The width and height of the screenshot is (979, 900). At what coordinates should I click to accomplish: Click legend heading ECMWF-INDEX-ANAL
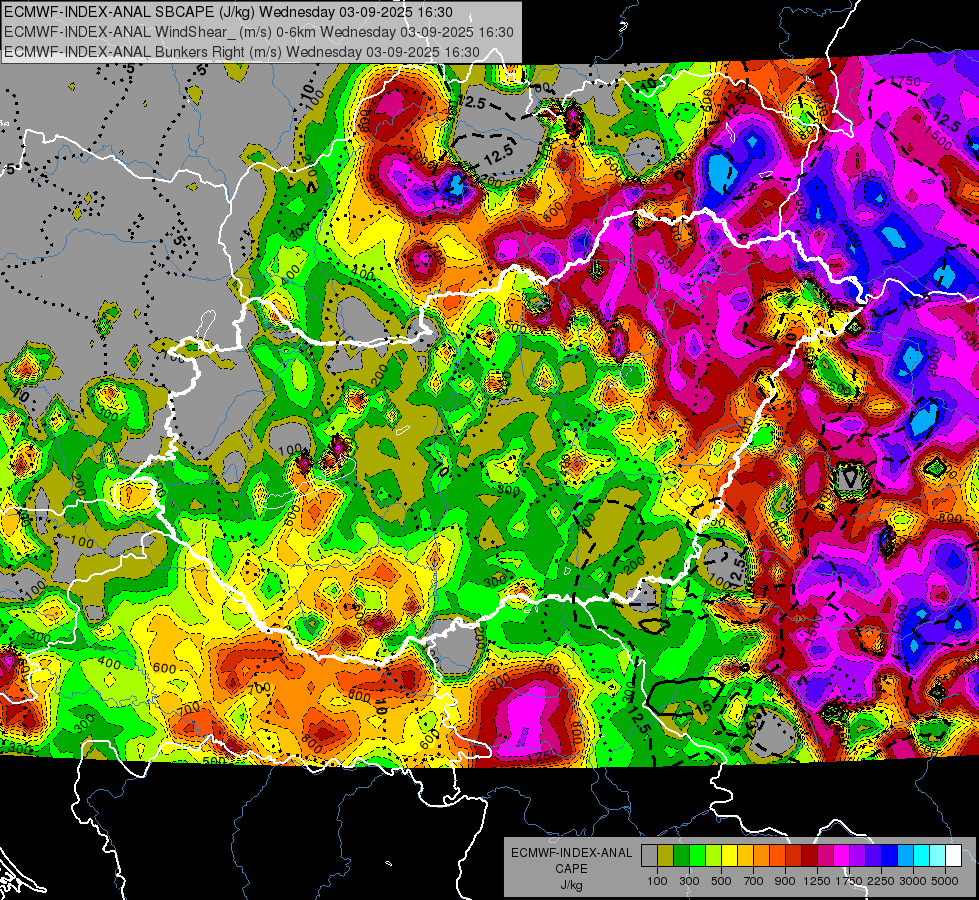[x=571, y=853]
